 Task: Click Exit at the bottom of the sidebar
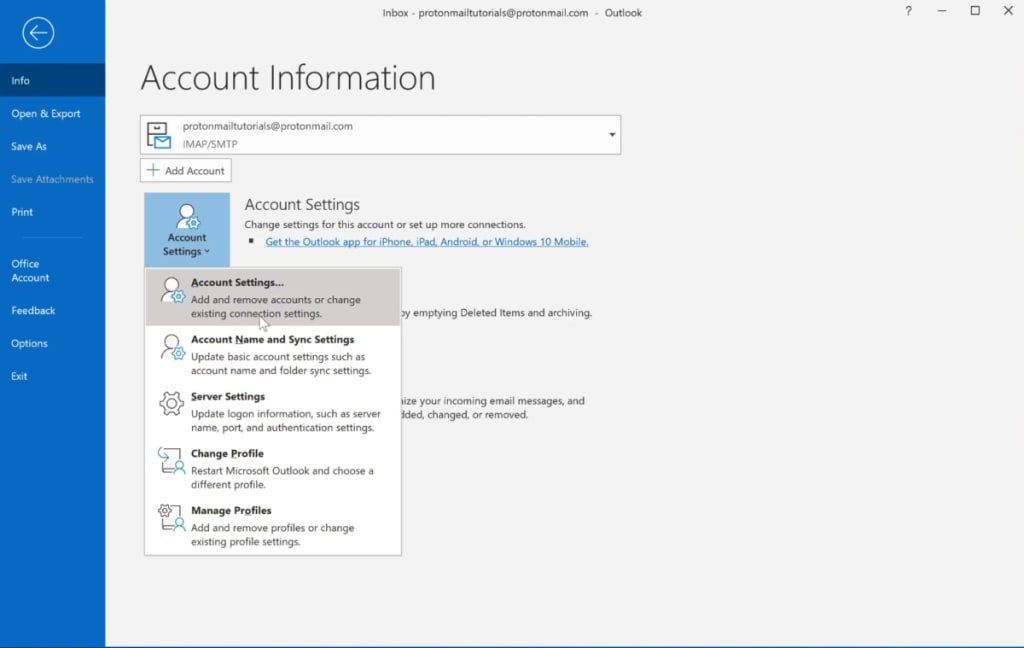click(20, 375)
